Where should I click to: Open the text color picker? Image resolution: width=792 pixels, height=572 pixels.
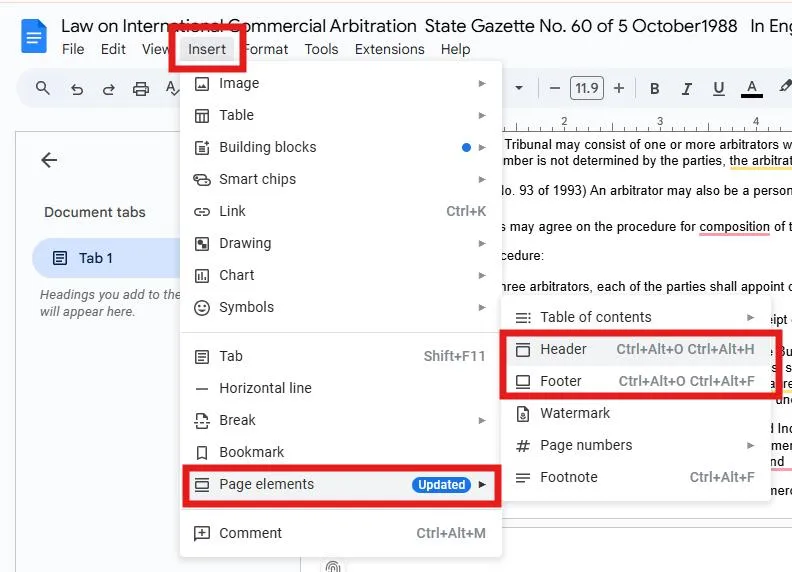(752, 89)
